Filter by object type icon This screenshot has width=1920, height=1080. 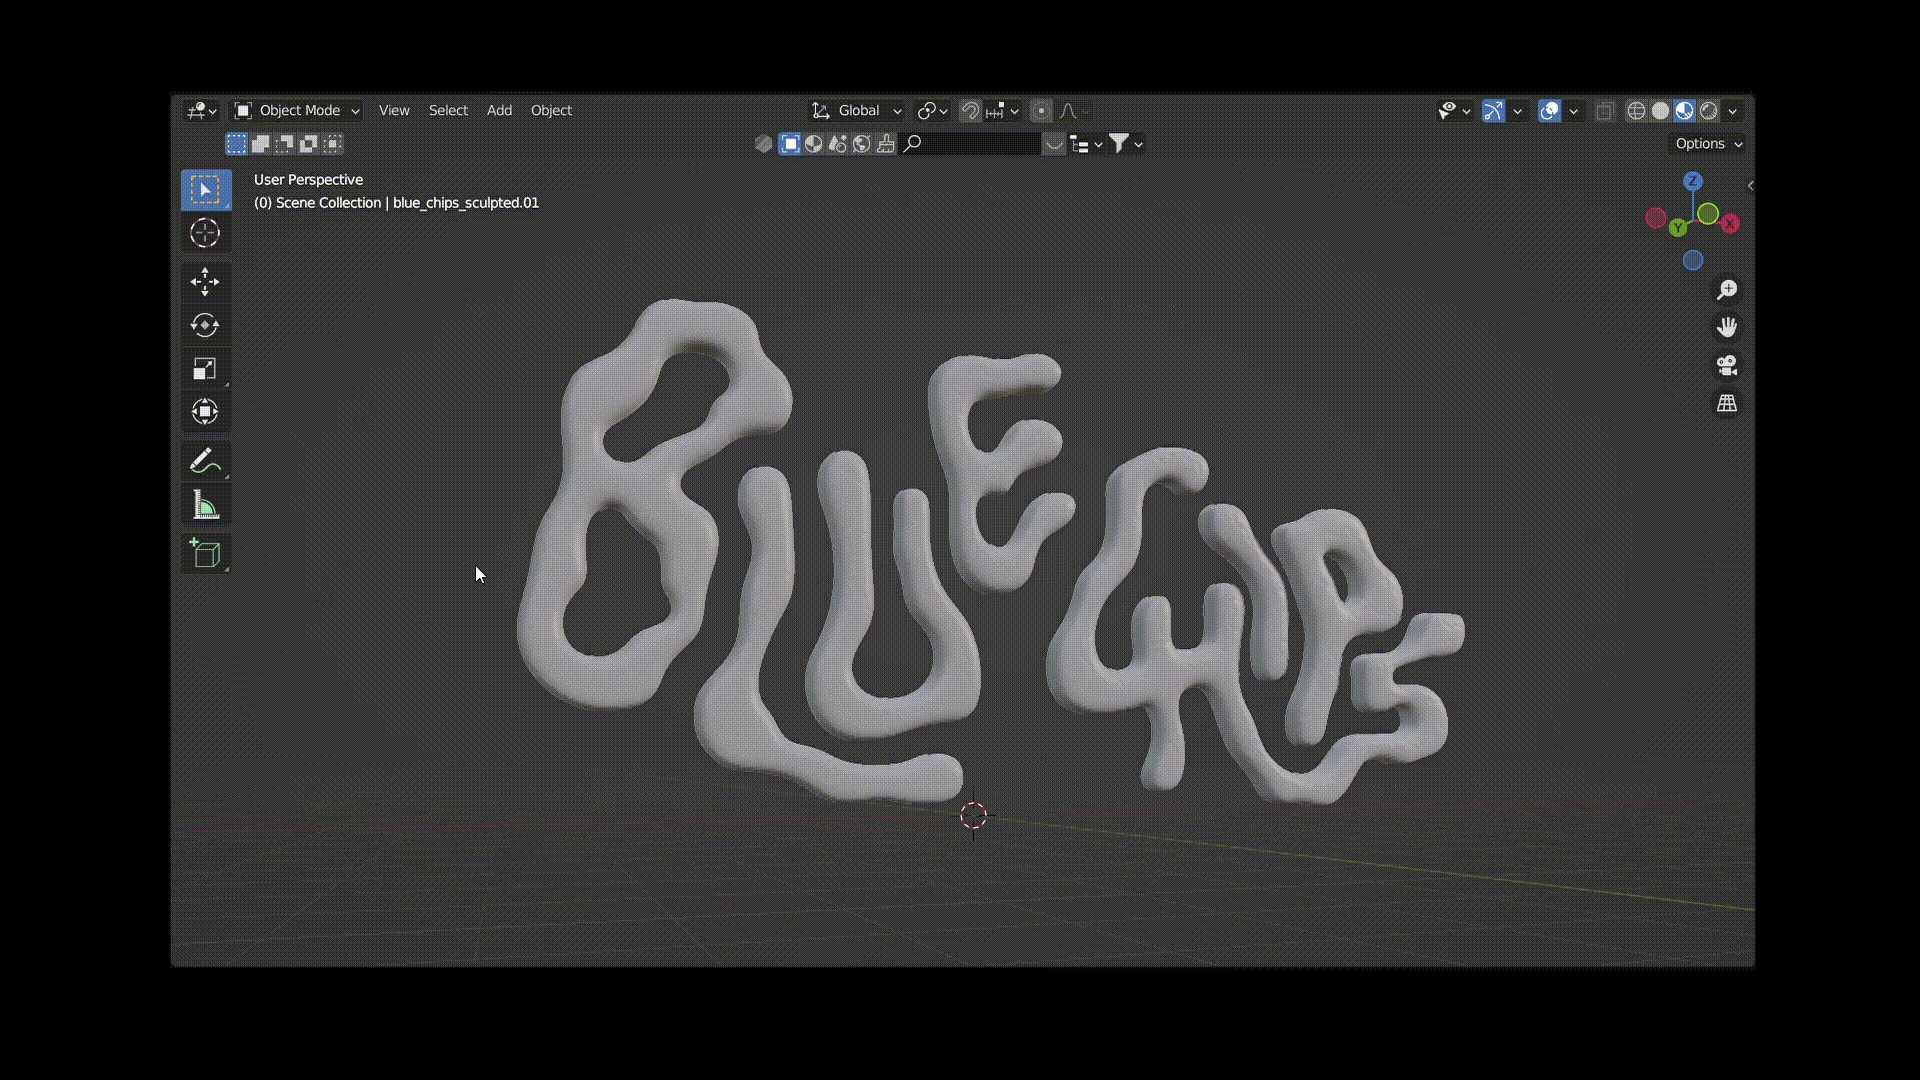[790, 144]
